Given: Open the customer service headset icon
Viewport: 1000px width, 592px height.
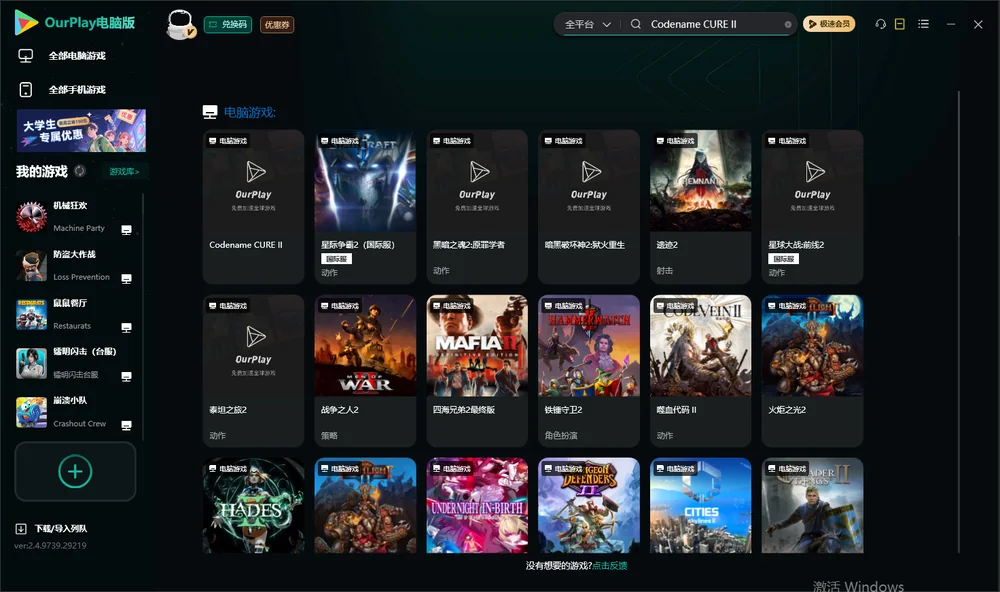Looking at the screenshot, I should pos(880,24).
